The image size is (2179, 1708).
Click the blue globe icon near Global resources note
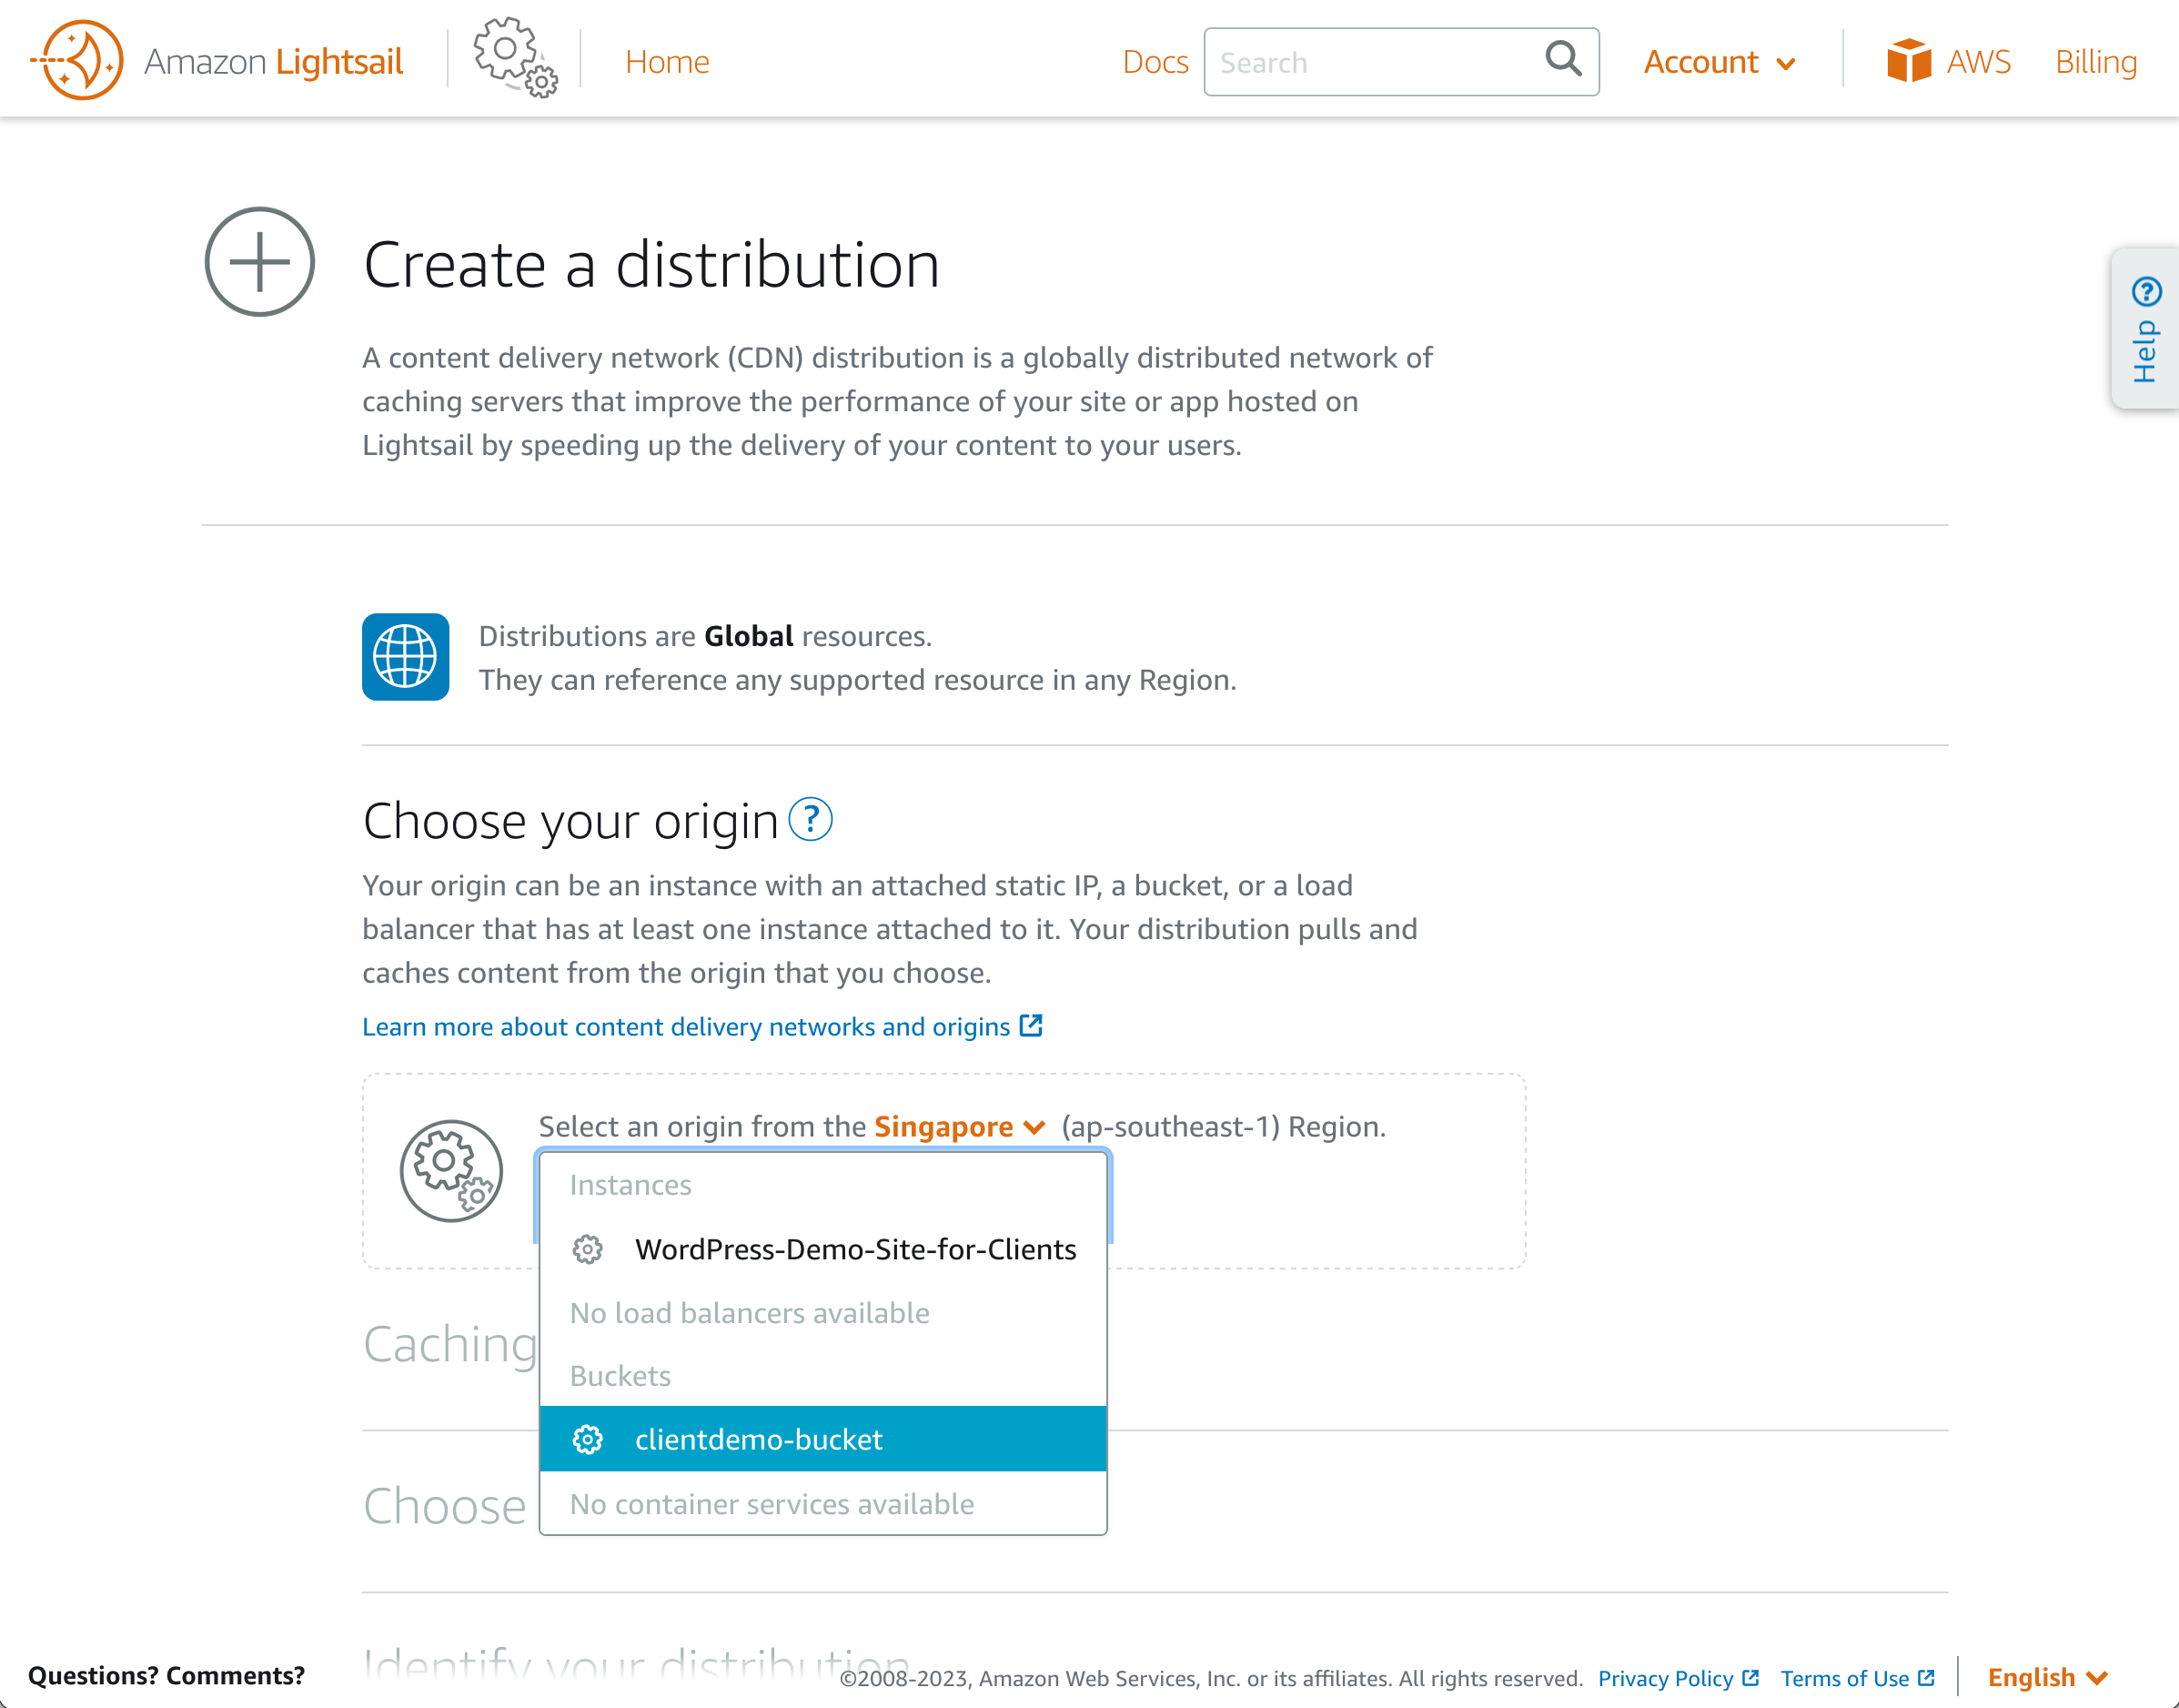click(405, 656)
